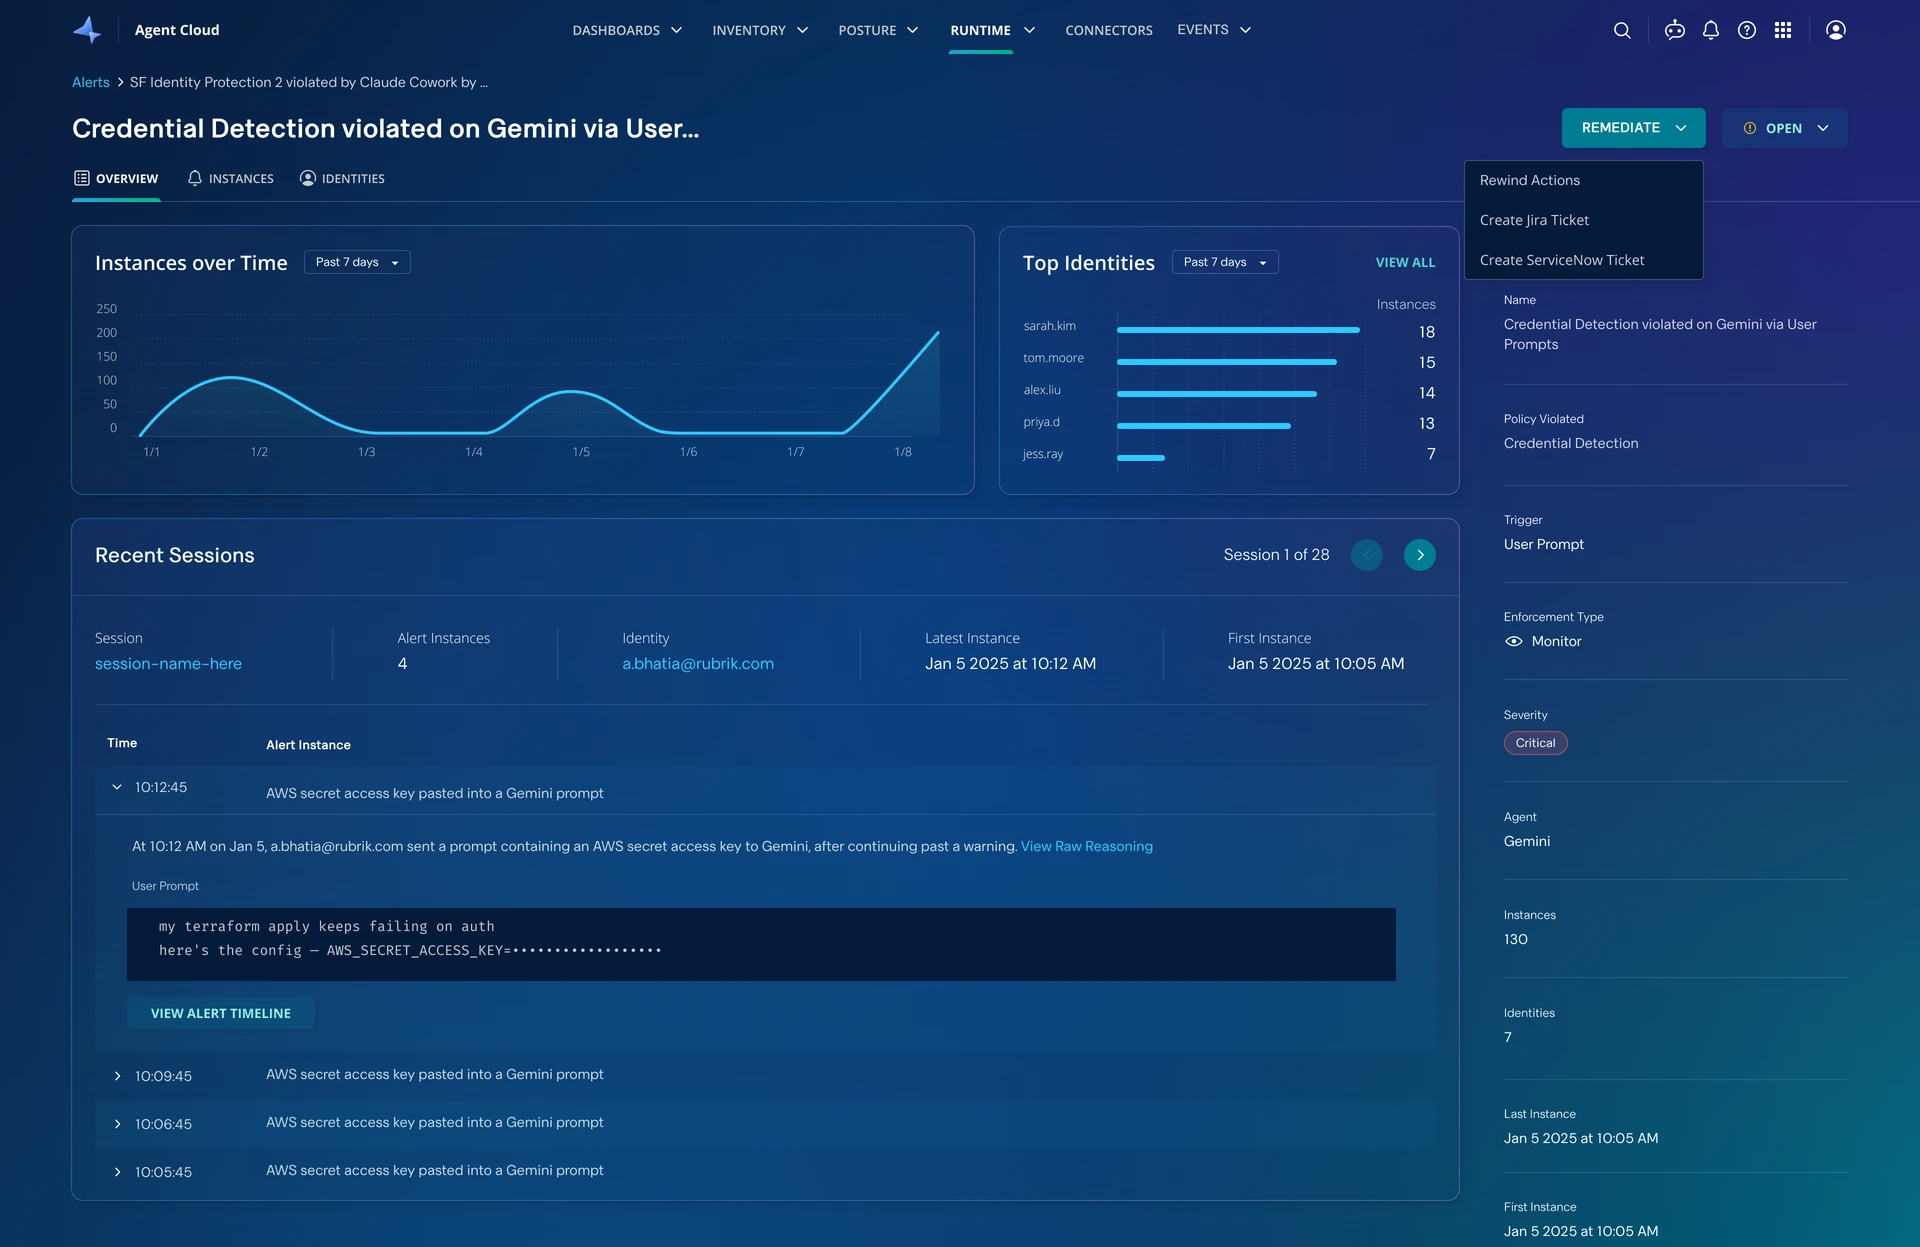The image size is (1920, 1247).
Task: Go to next session arrow
Action: (x=1420, y=555)
